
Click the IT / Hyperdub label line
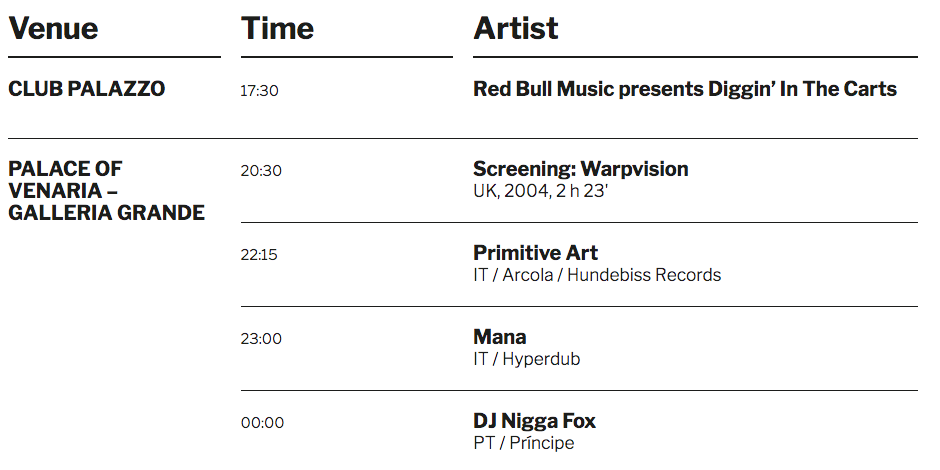(x=527, y=358)
